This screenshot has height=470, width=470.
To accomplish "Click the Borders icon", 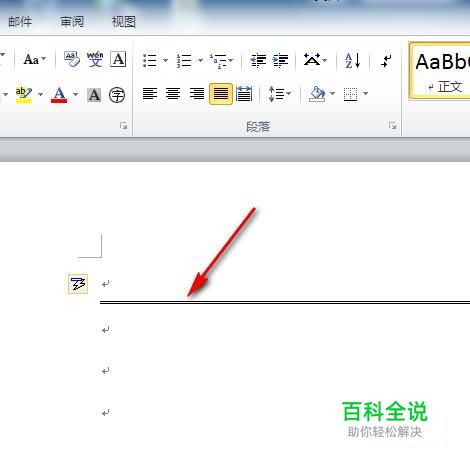I will click(350, 94).
